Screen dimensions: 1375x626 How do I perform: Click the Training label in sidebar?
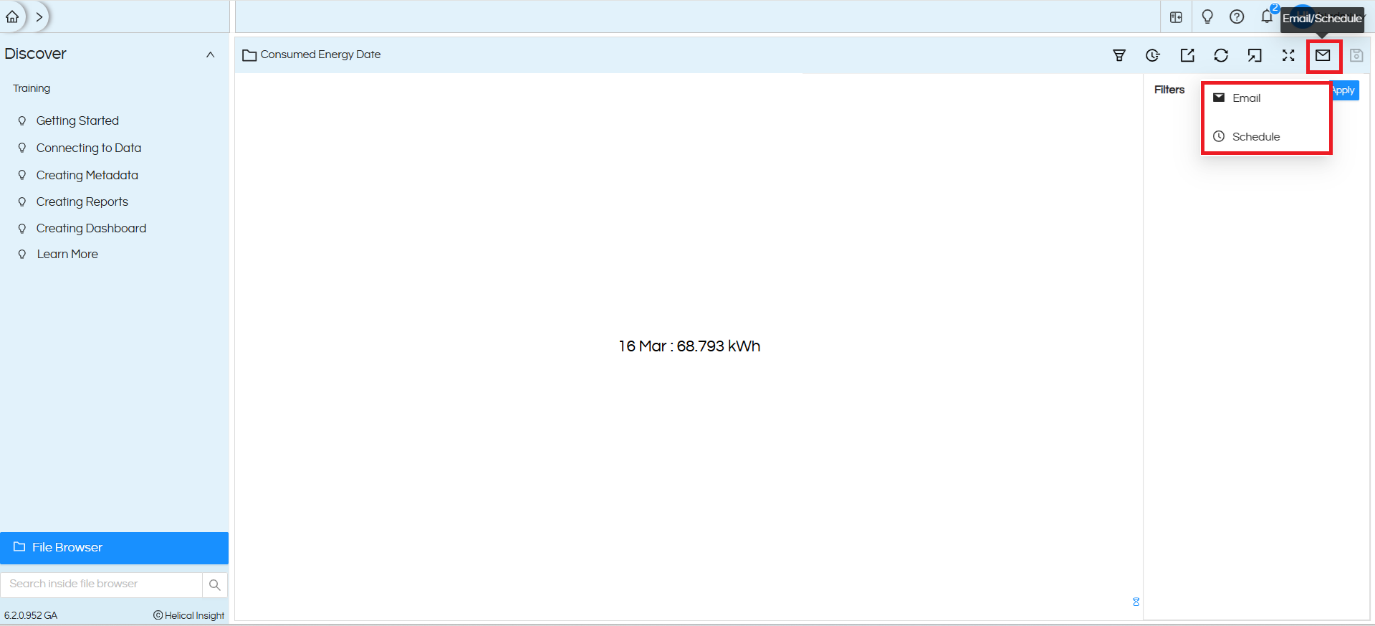click(31, 89)
